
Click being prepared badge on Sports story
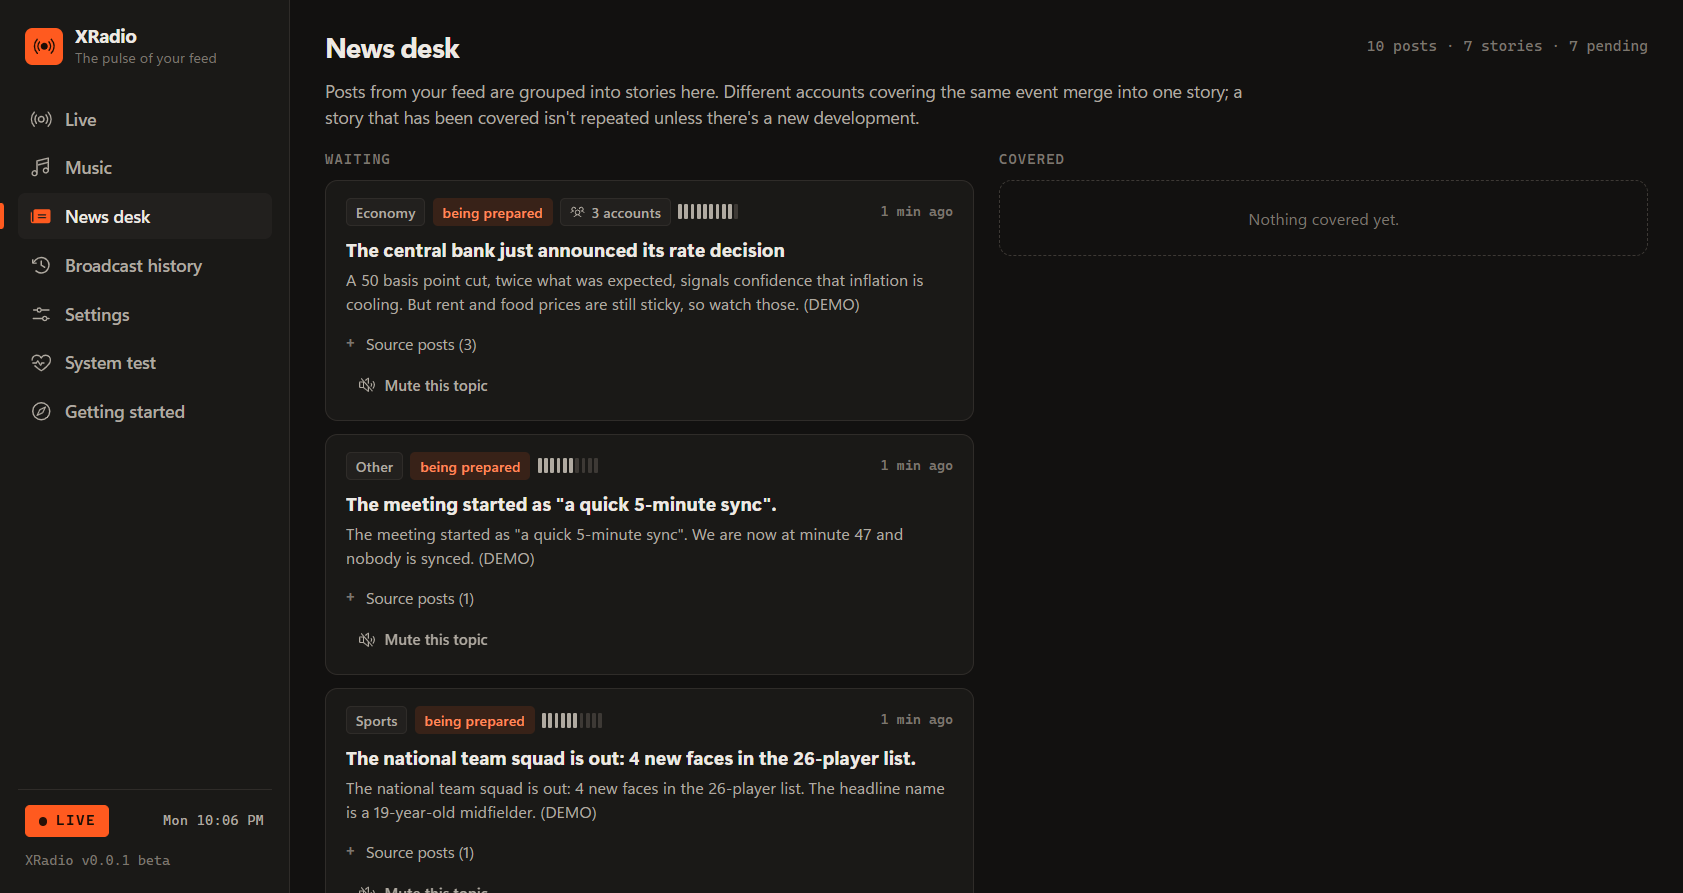click(474, 721)
